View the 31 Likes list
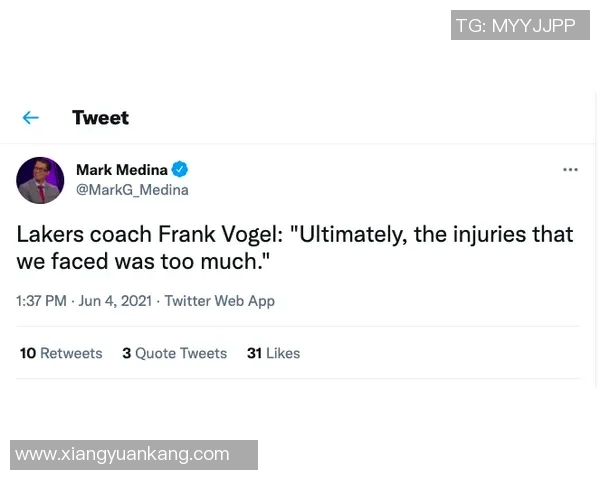 click(x=273, y=353)
